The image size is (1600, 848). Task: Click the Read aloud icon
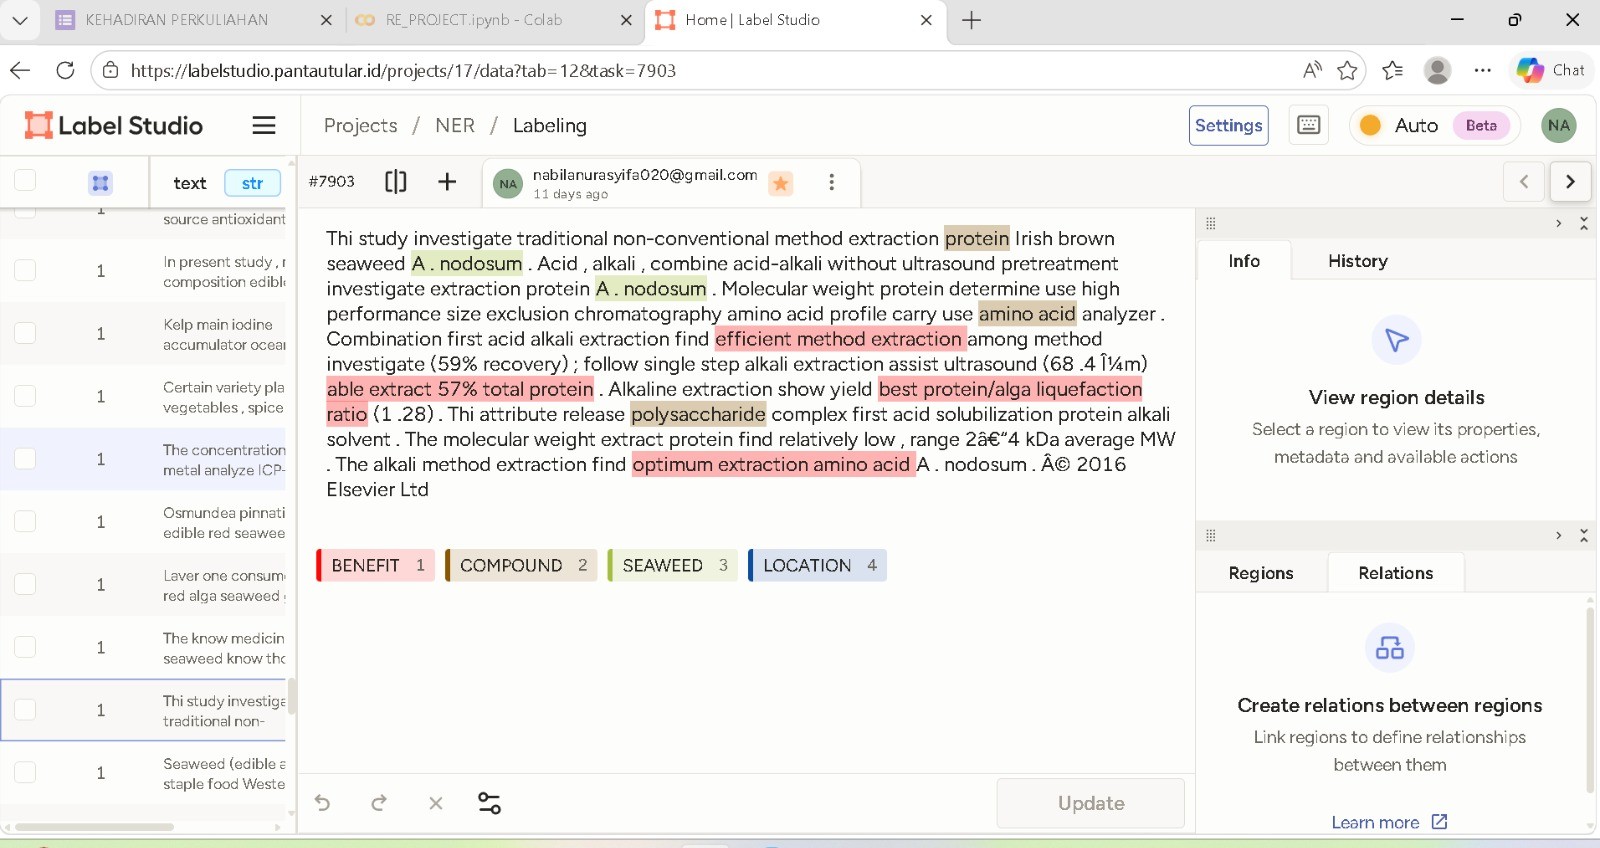pyautogui.click(x=1312, y=70)
